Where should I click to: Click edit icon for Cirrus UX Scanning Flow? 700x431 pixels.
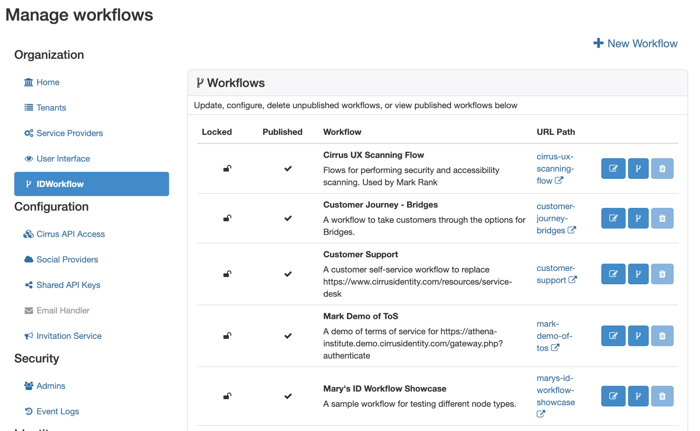click(613, 169)
